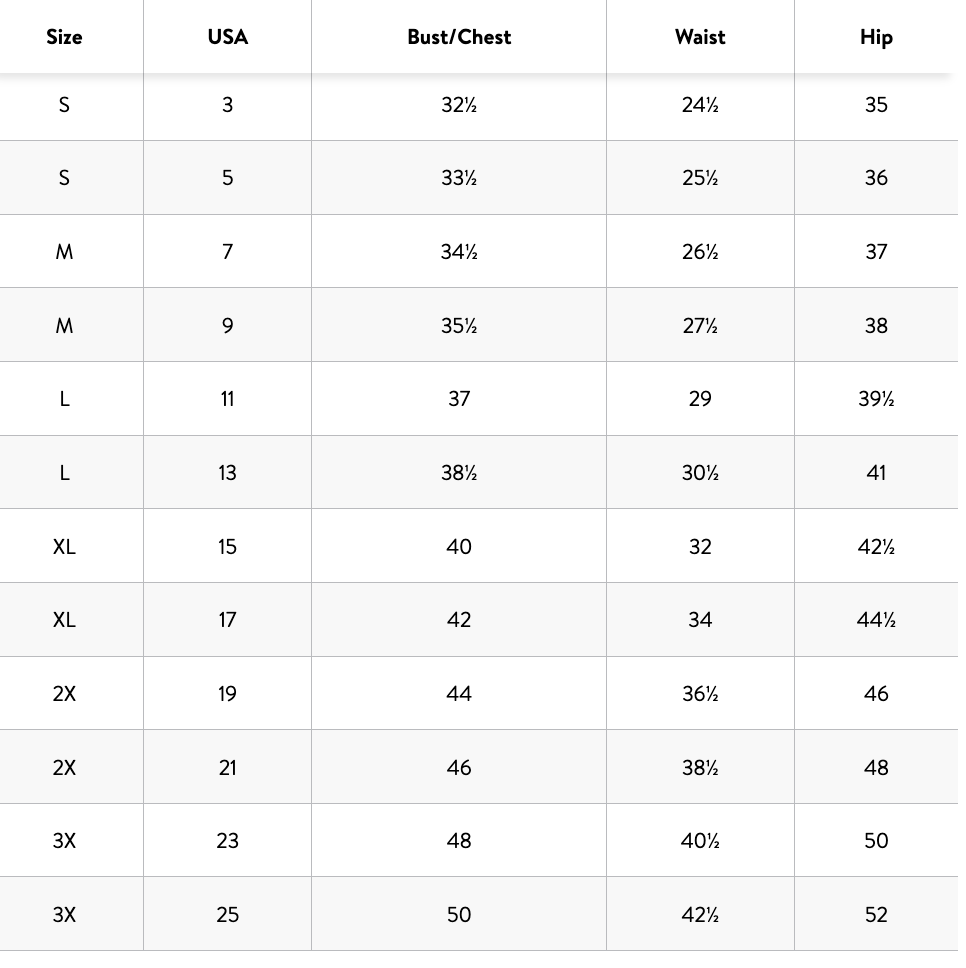Click the waist value 25½ cell
This screenshot has width=966, height=968.
point(700,178)
